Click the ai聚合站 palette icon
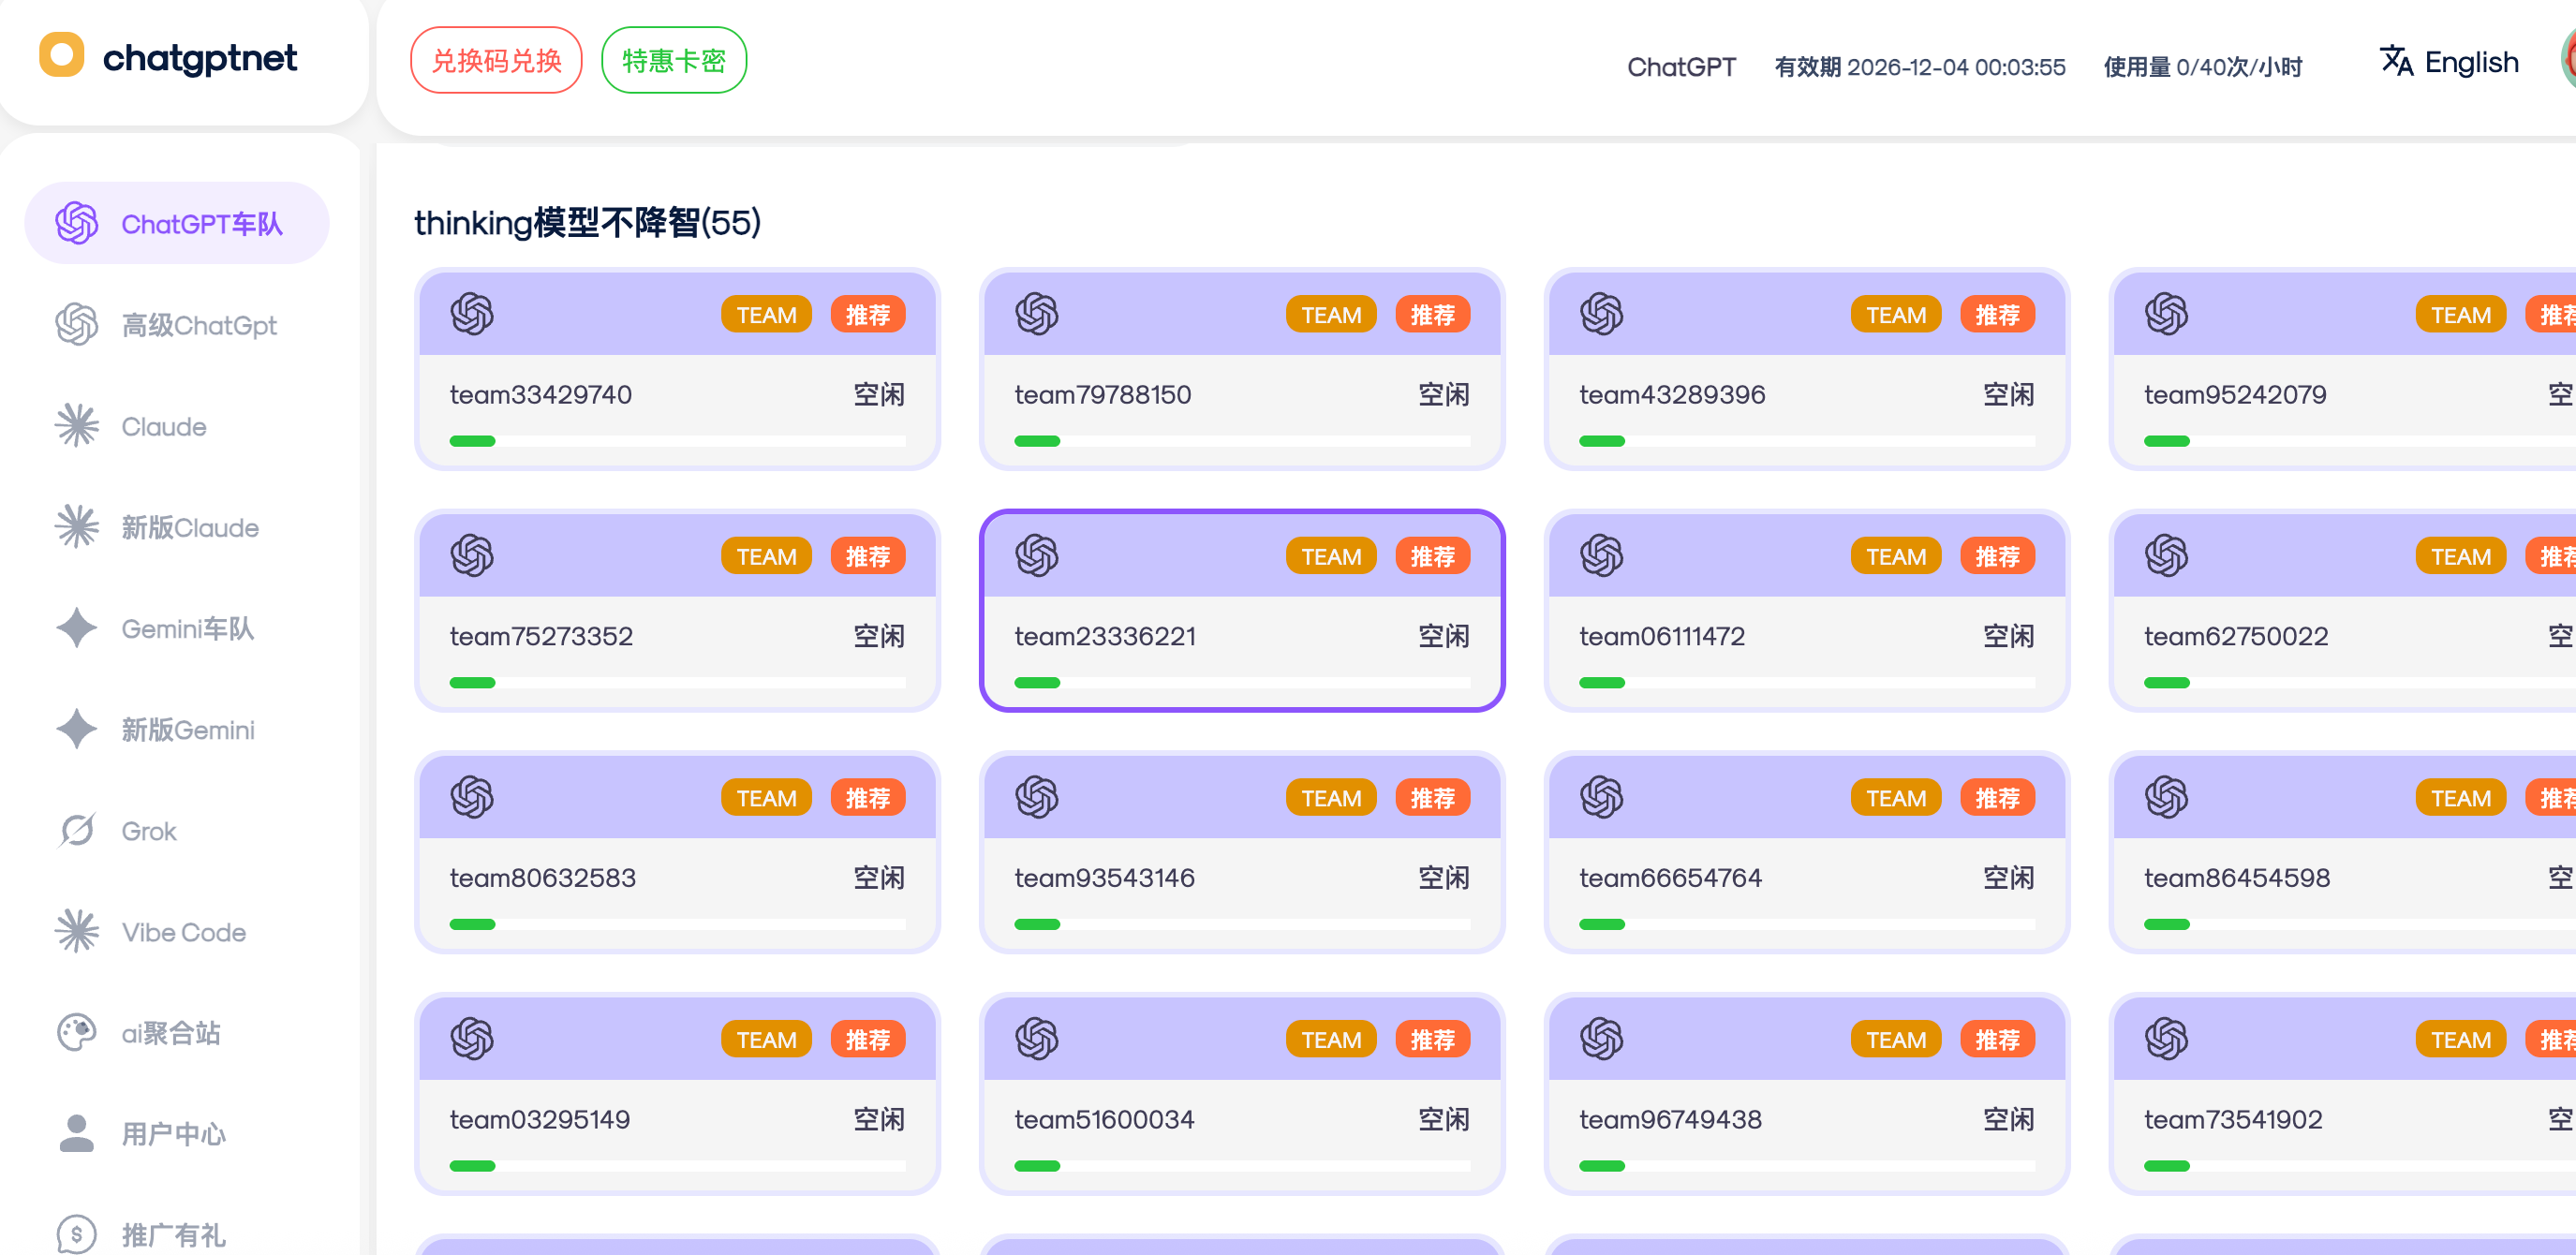 click(76, 1032)
